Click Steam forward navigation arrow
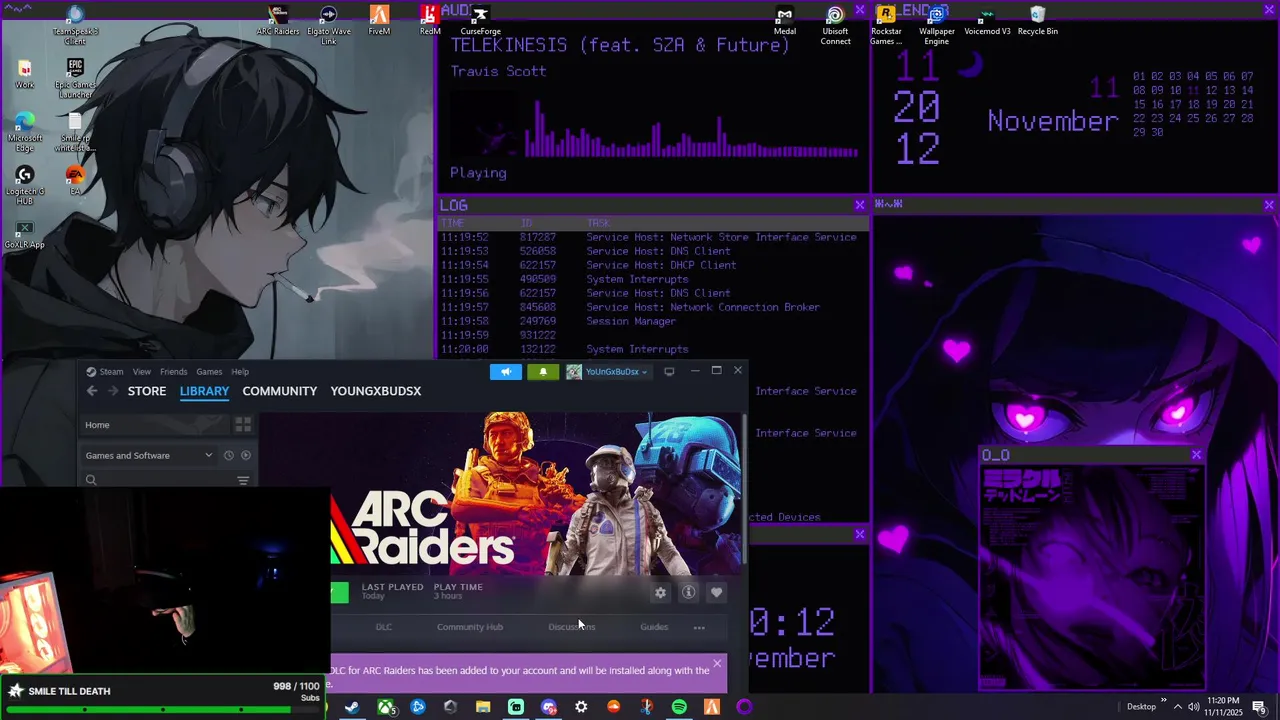Screen dimensions: 1280x720 tap(113, 391)
